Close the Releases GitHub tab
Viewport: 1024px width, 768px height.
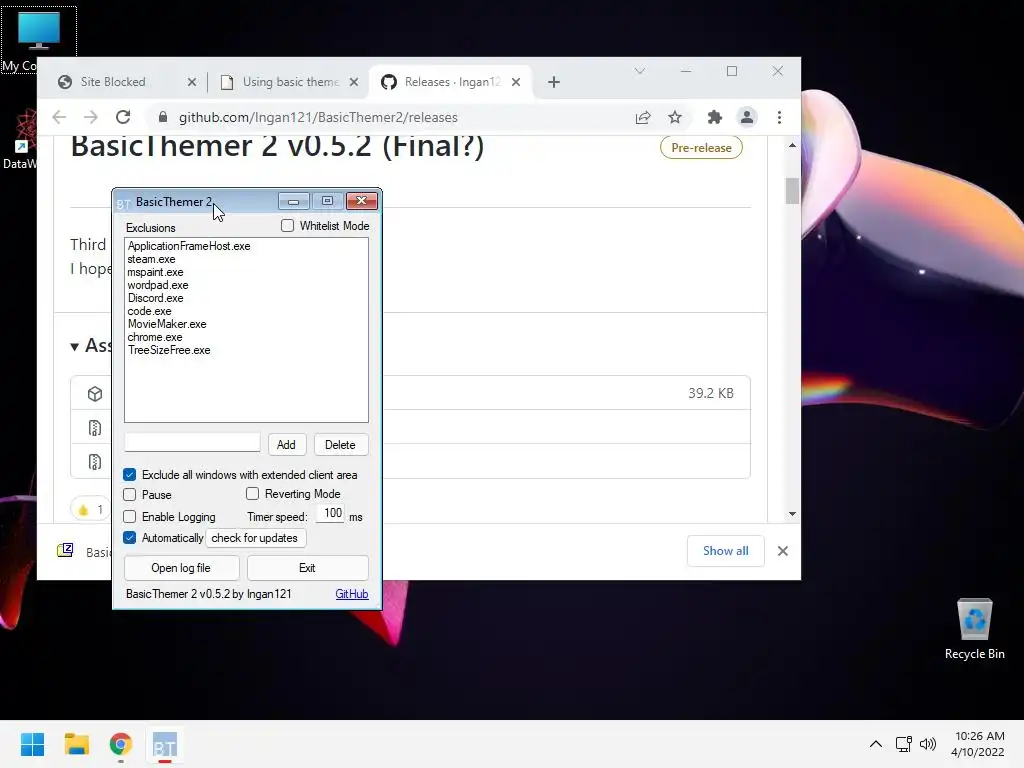click(x=516, y=82)
